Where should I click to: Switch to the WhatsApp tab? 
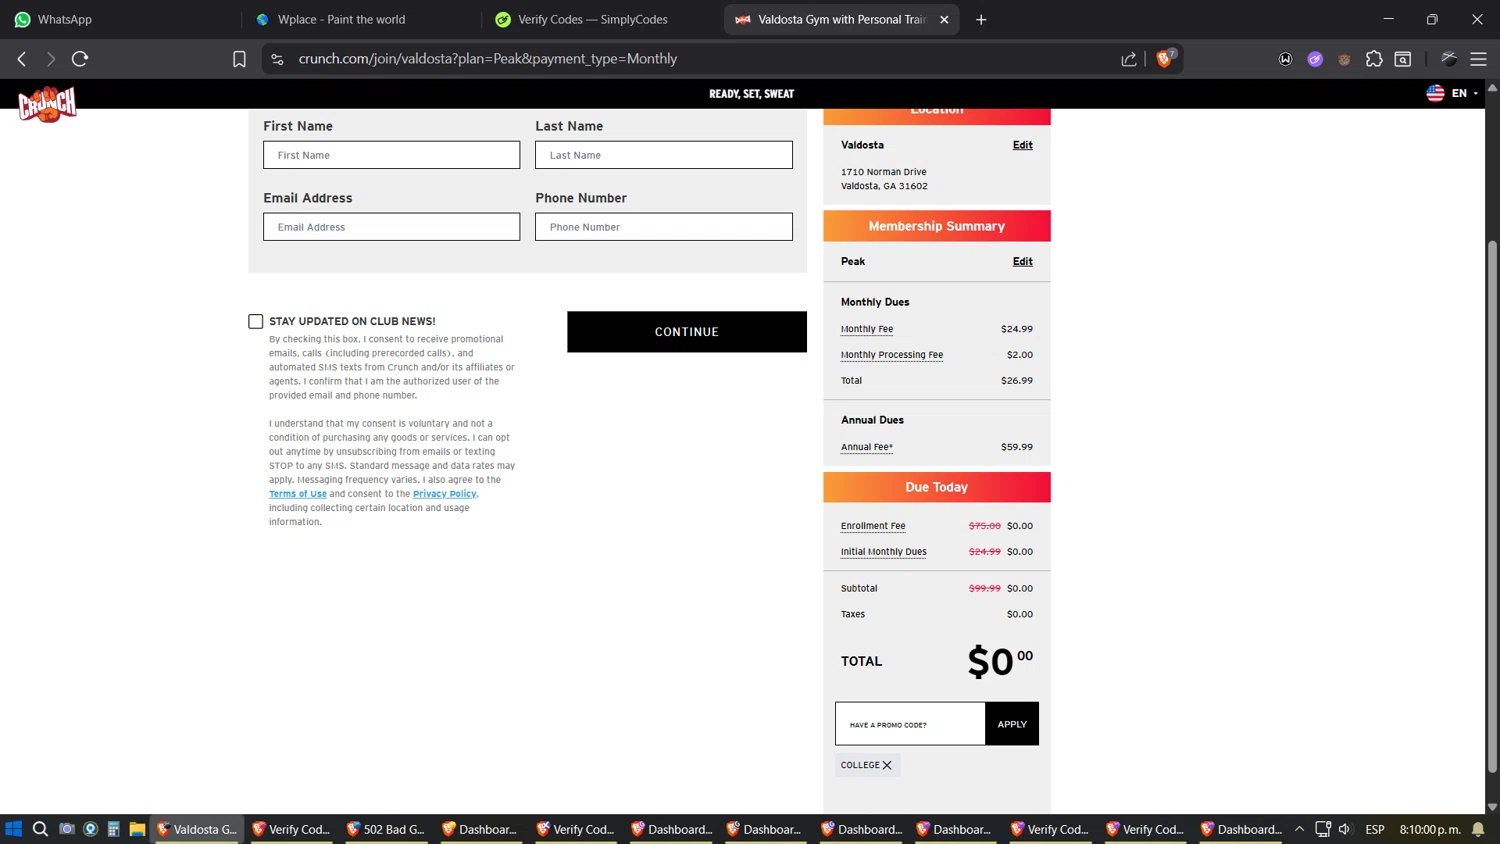119,19
